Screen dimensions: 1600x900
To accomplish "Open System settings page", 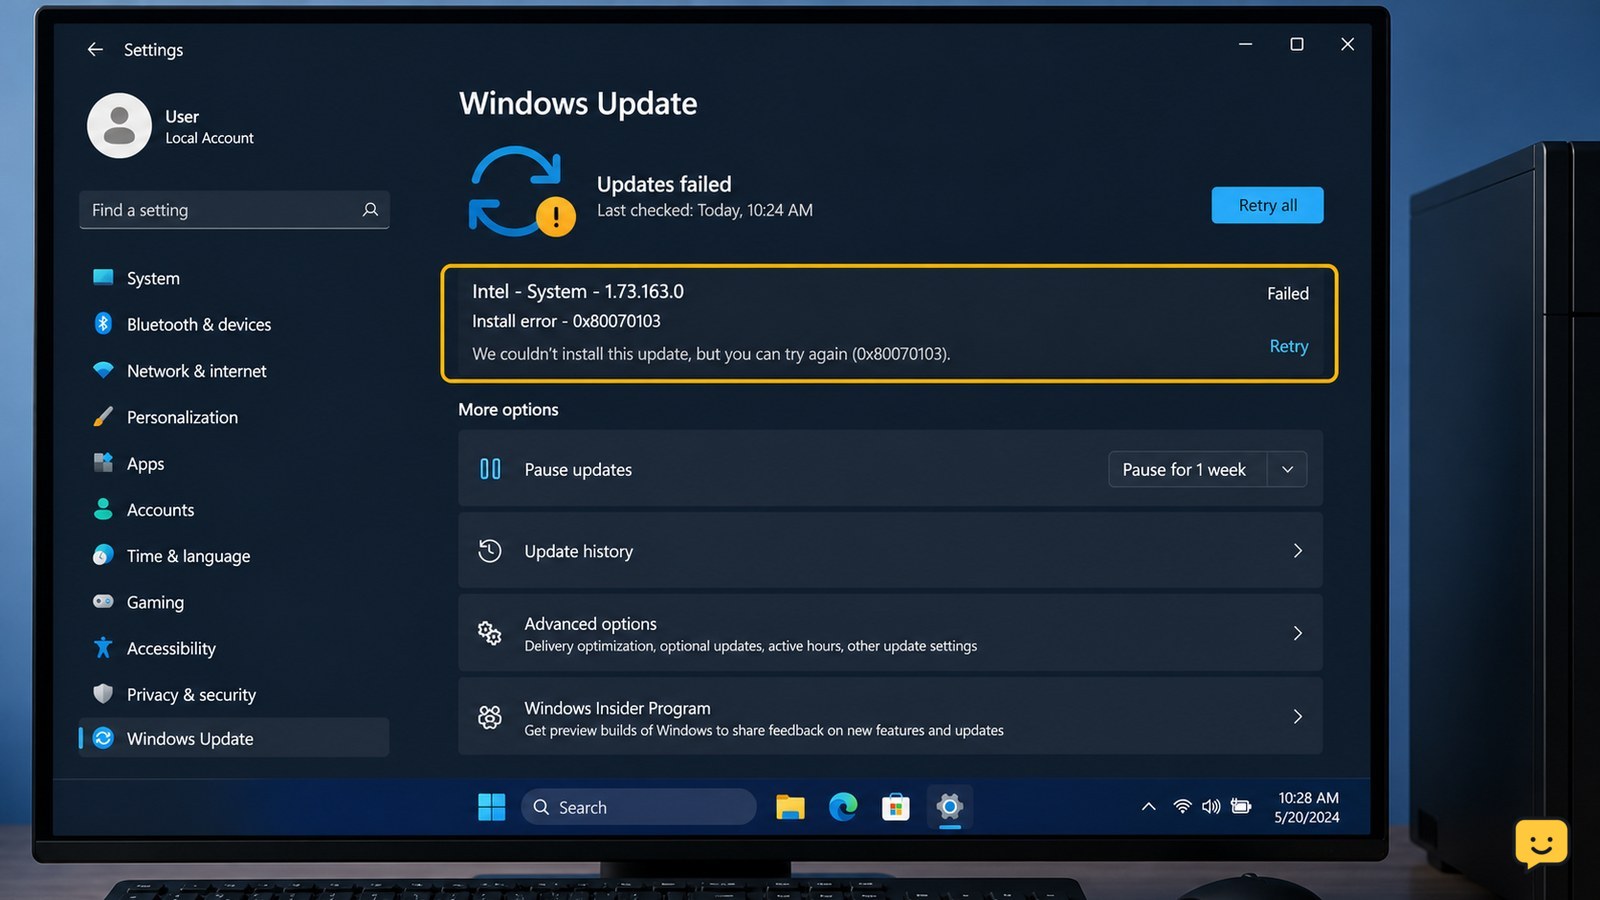I will pyautogui.click(x=234, y=278).
